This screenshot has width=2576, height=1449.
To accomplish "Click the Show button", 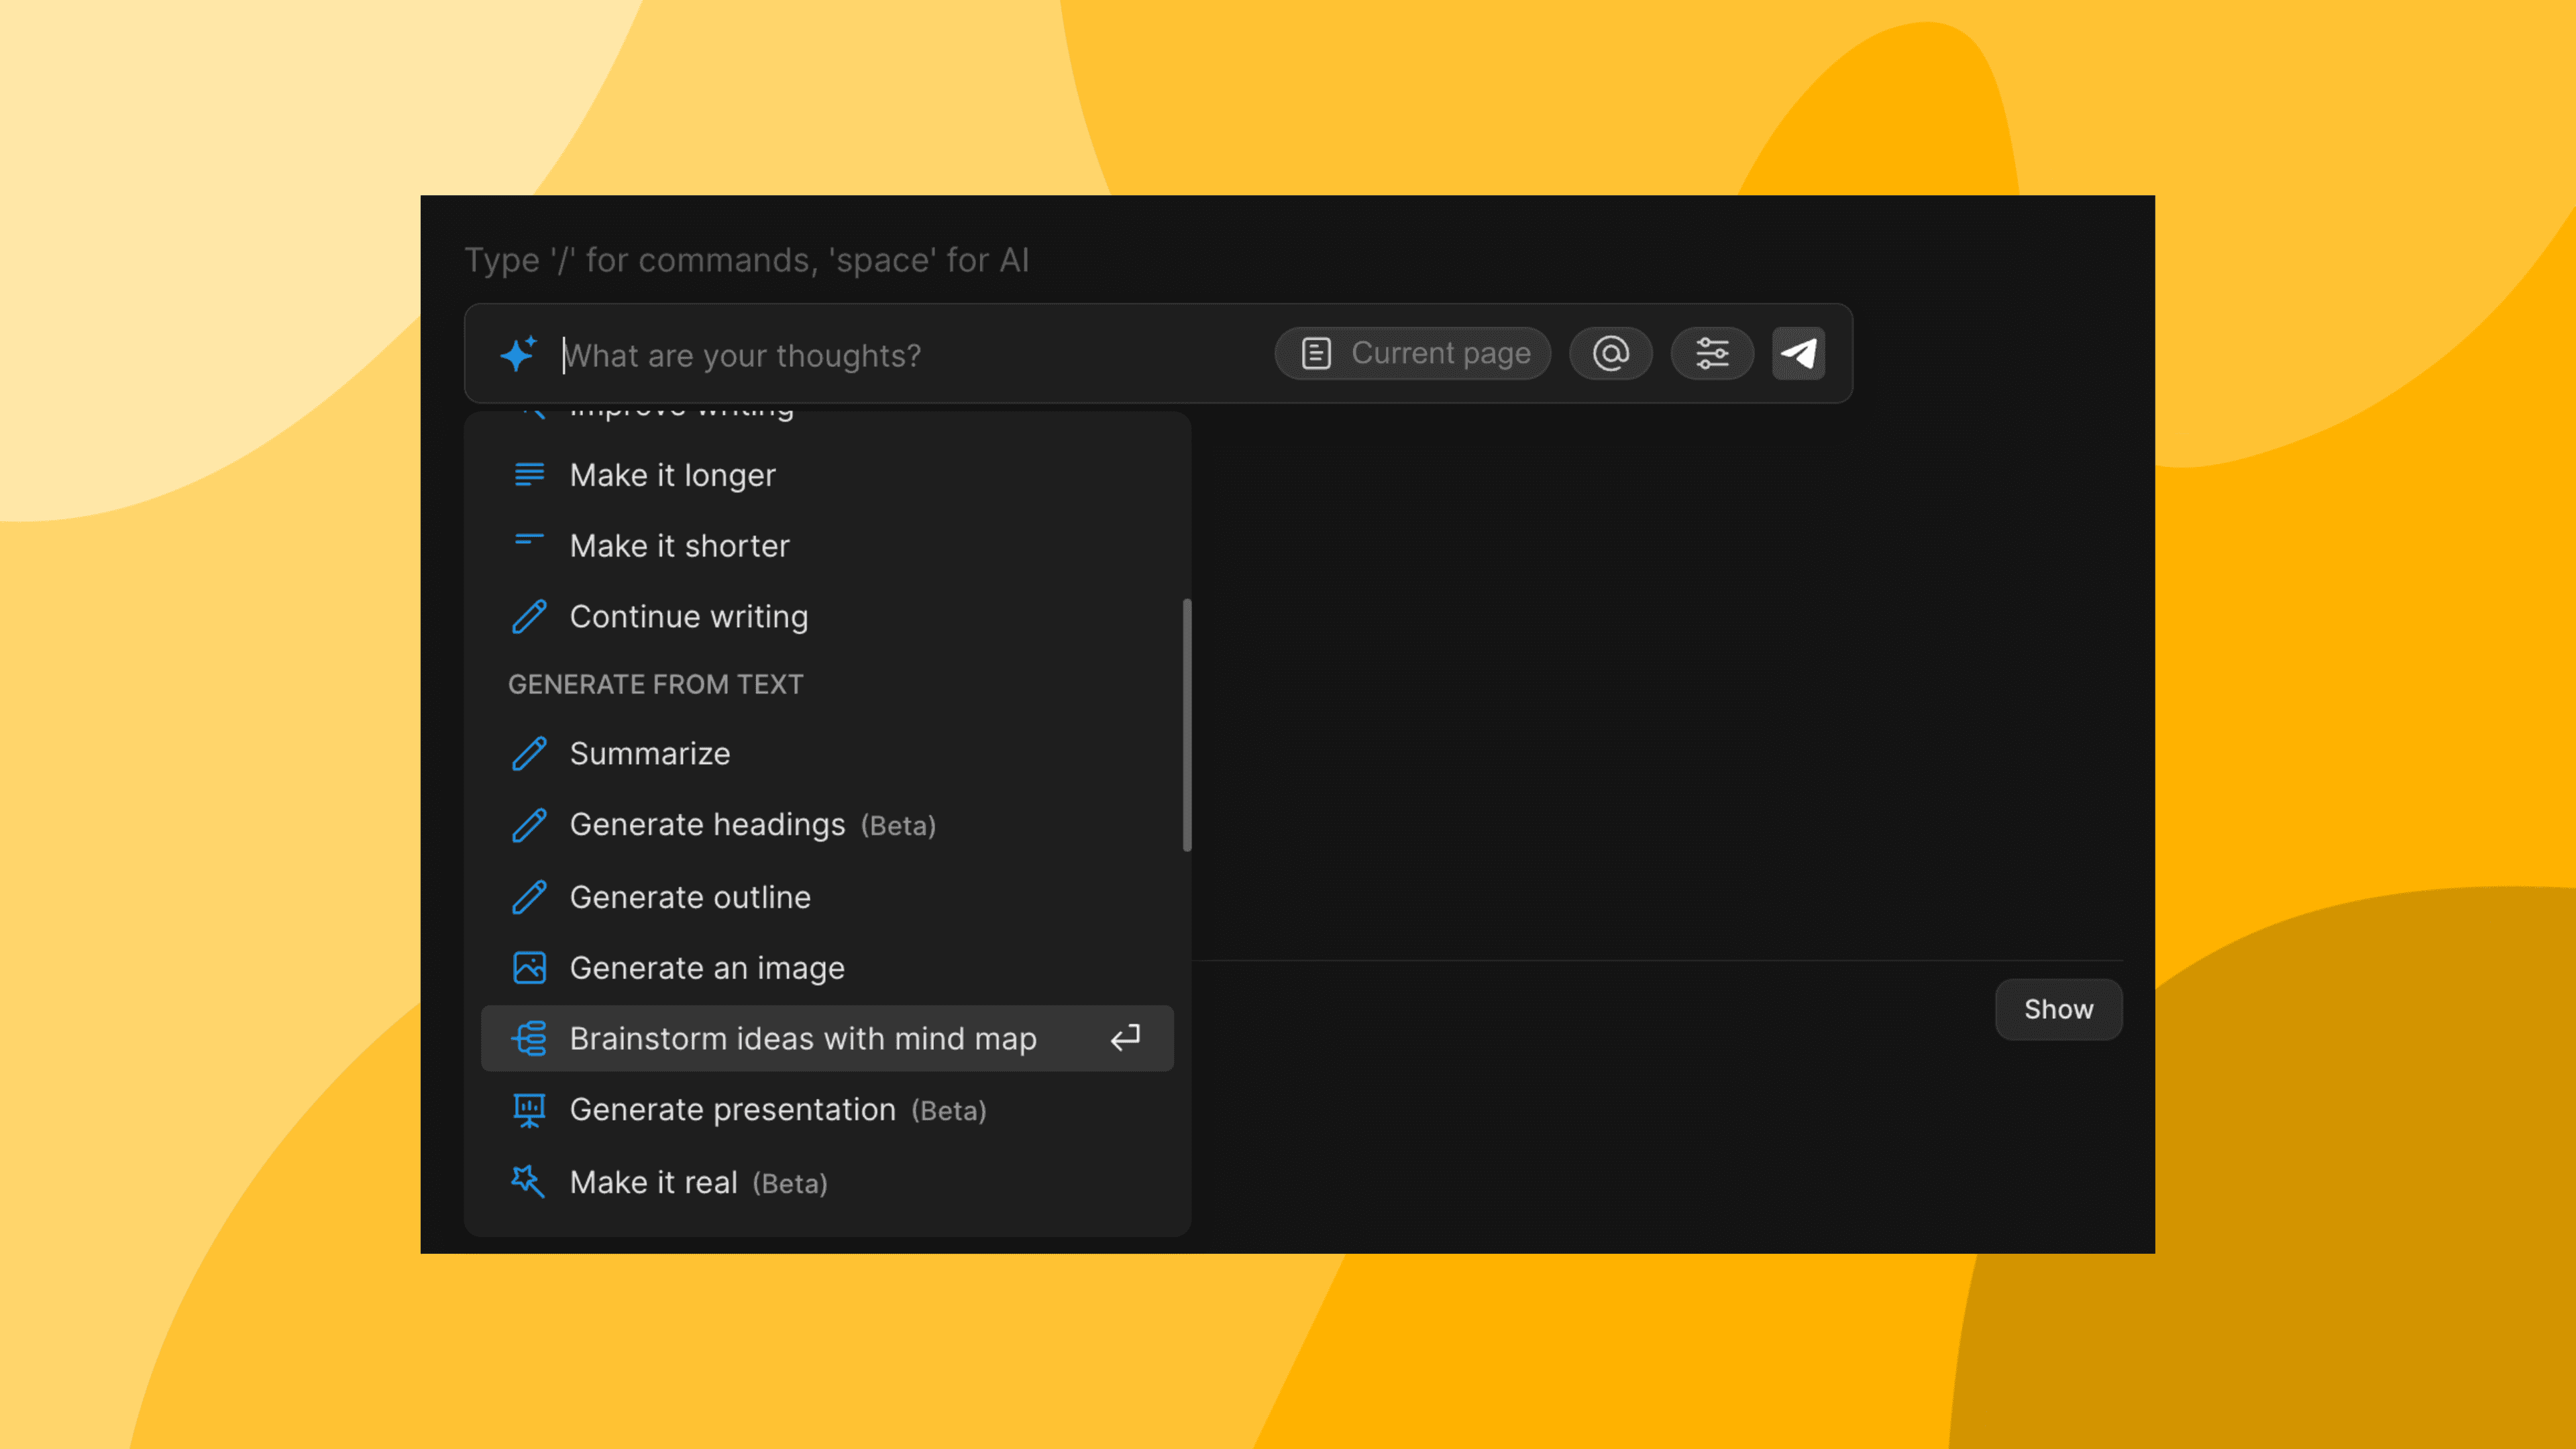I will click(2058, 1009).
